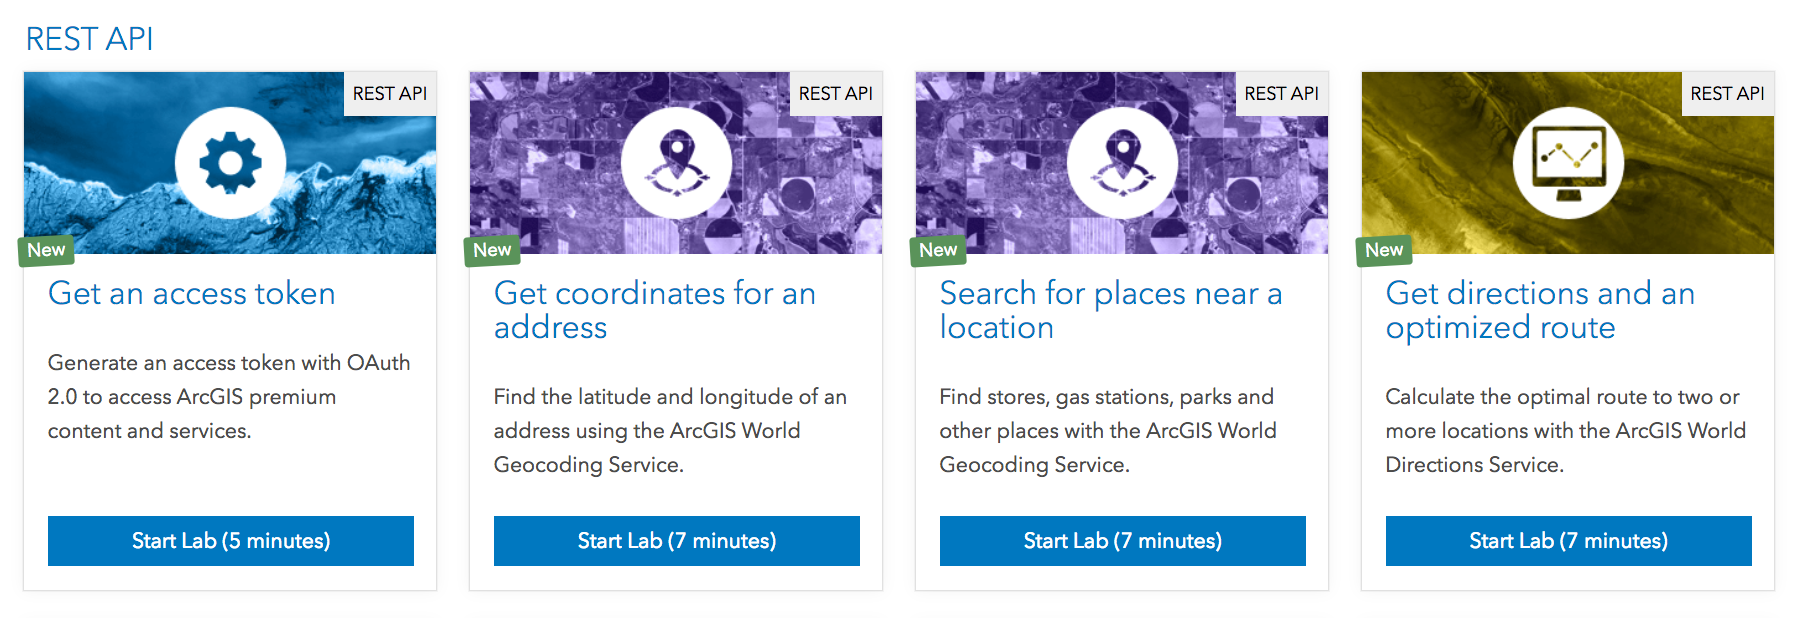The image size is (1802, 618).
Task: Click the monitor chart icon on the directions card
Action: pyautogui.click(x=1568, y=163)
